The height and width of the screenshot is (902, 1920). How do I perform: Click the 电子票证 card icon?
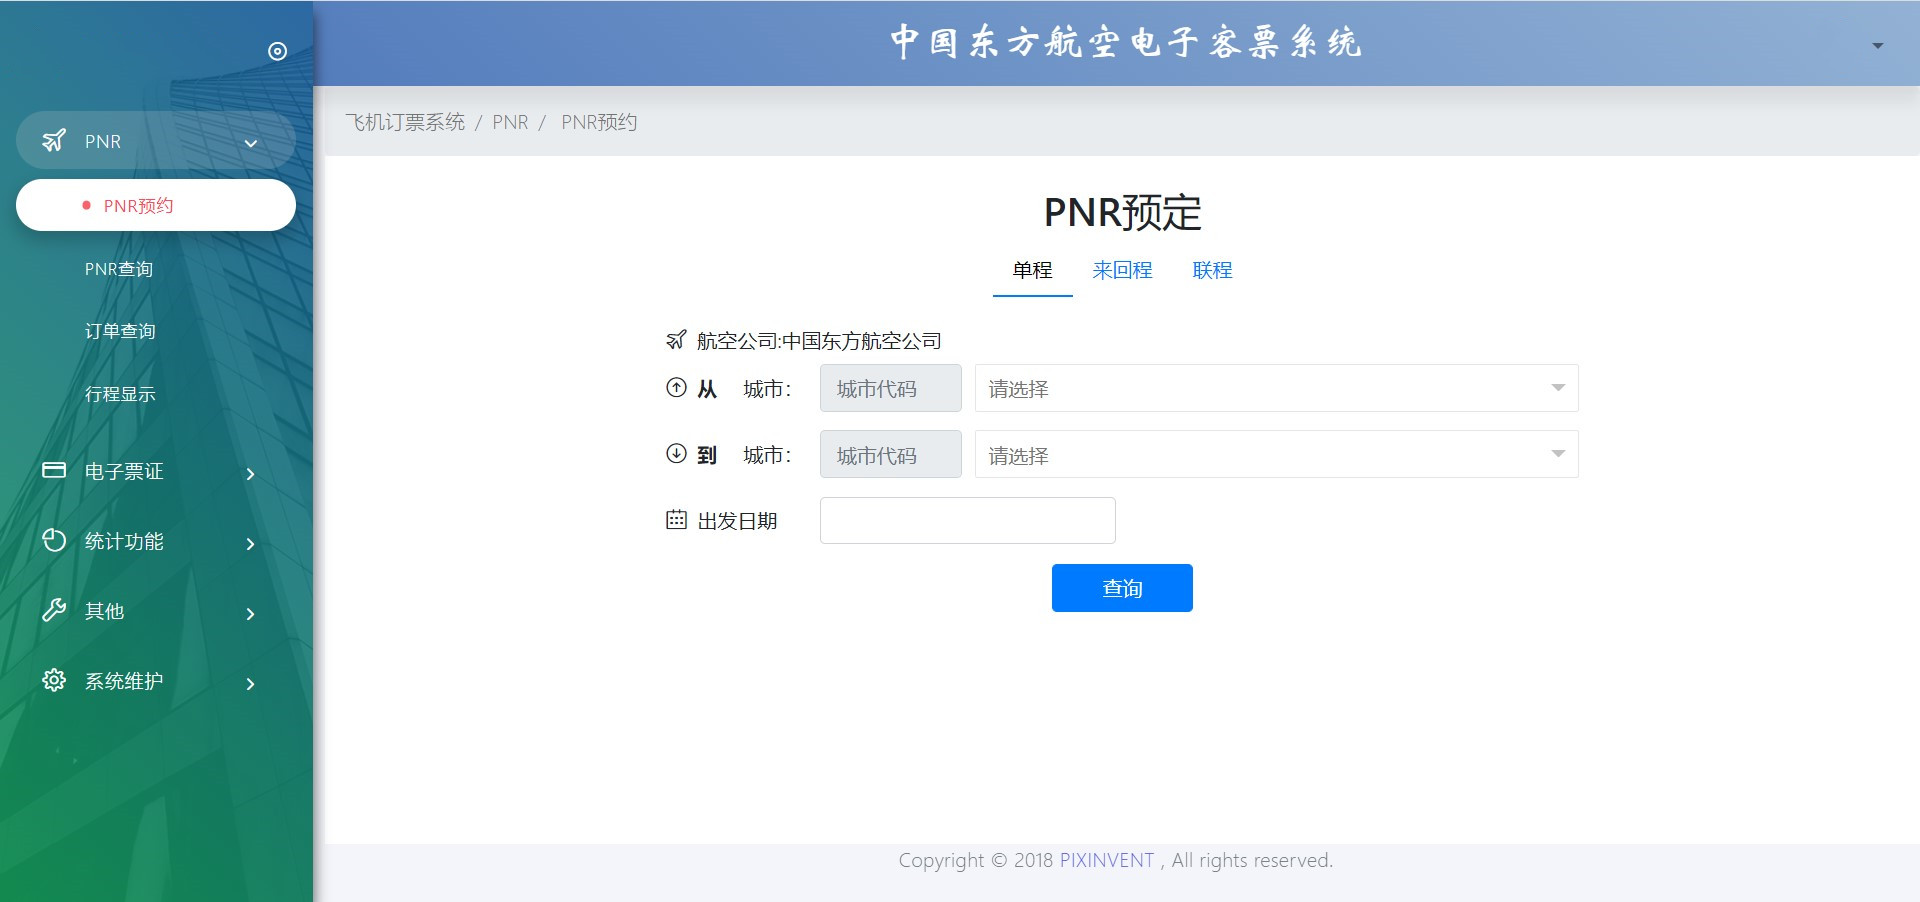coord(54,470)
